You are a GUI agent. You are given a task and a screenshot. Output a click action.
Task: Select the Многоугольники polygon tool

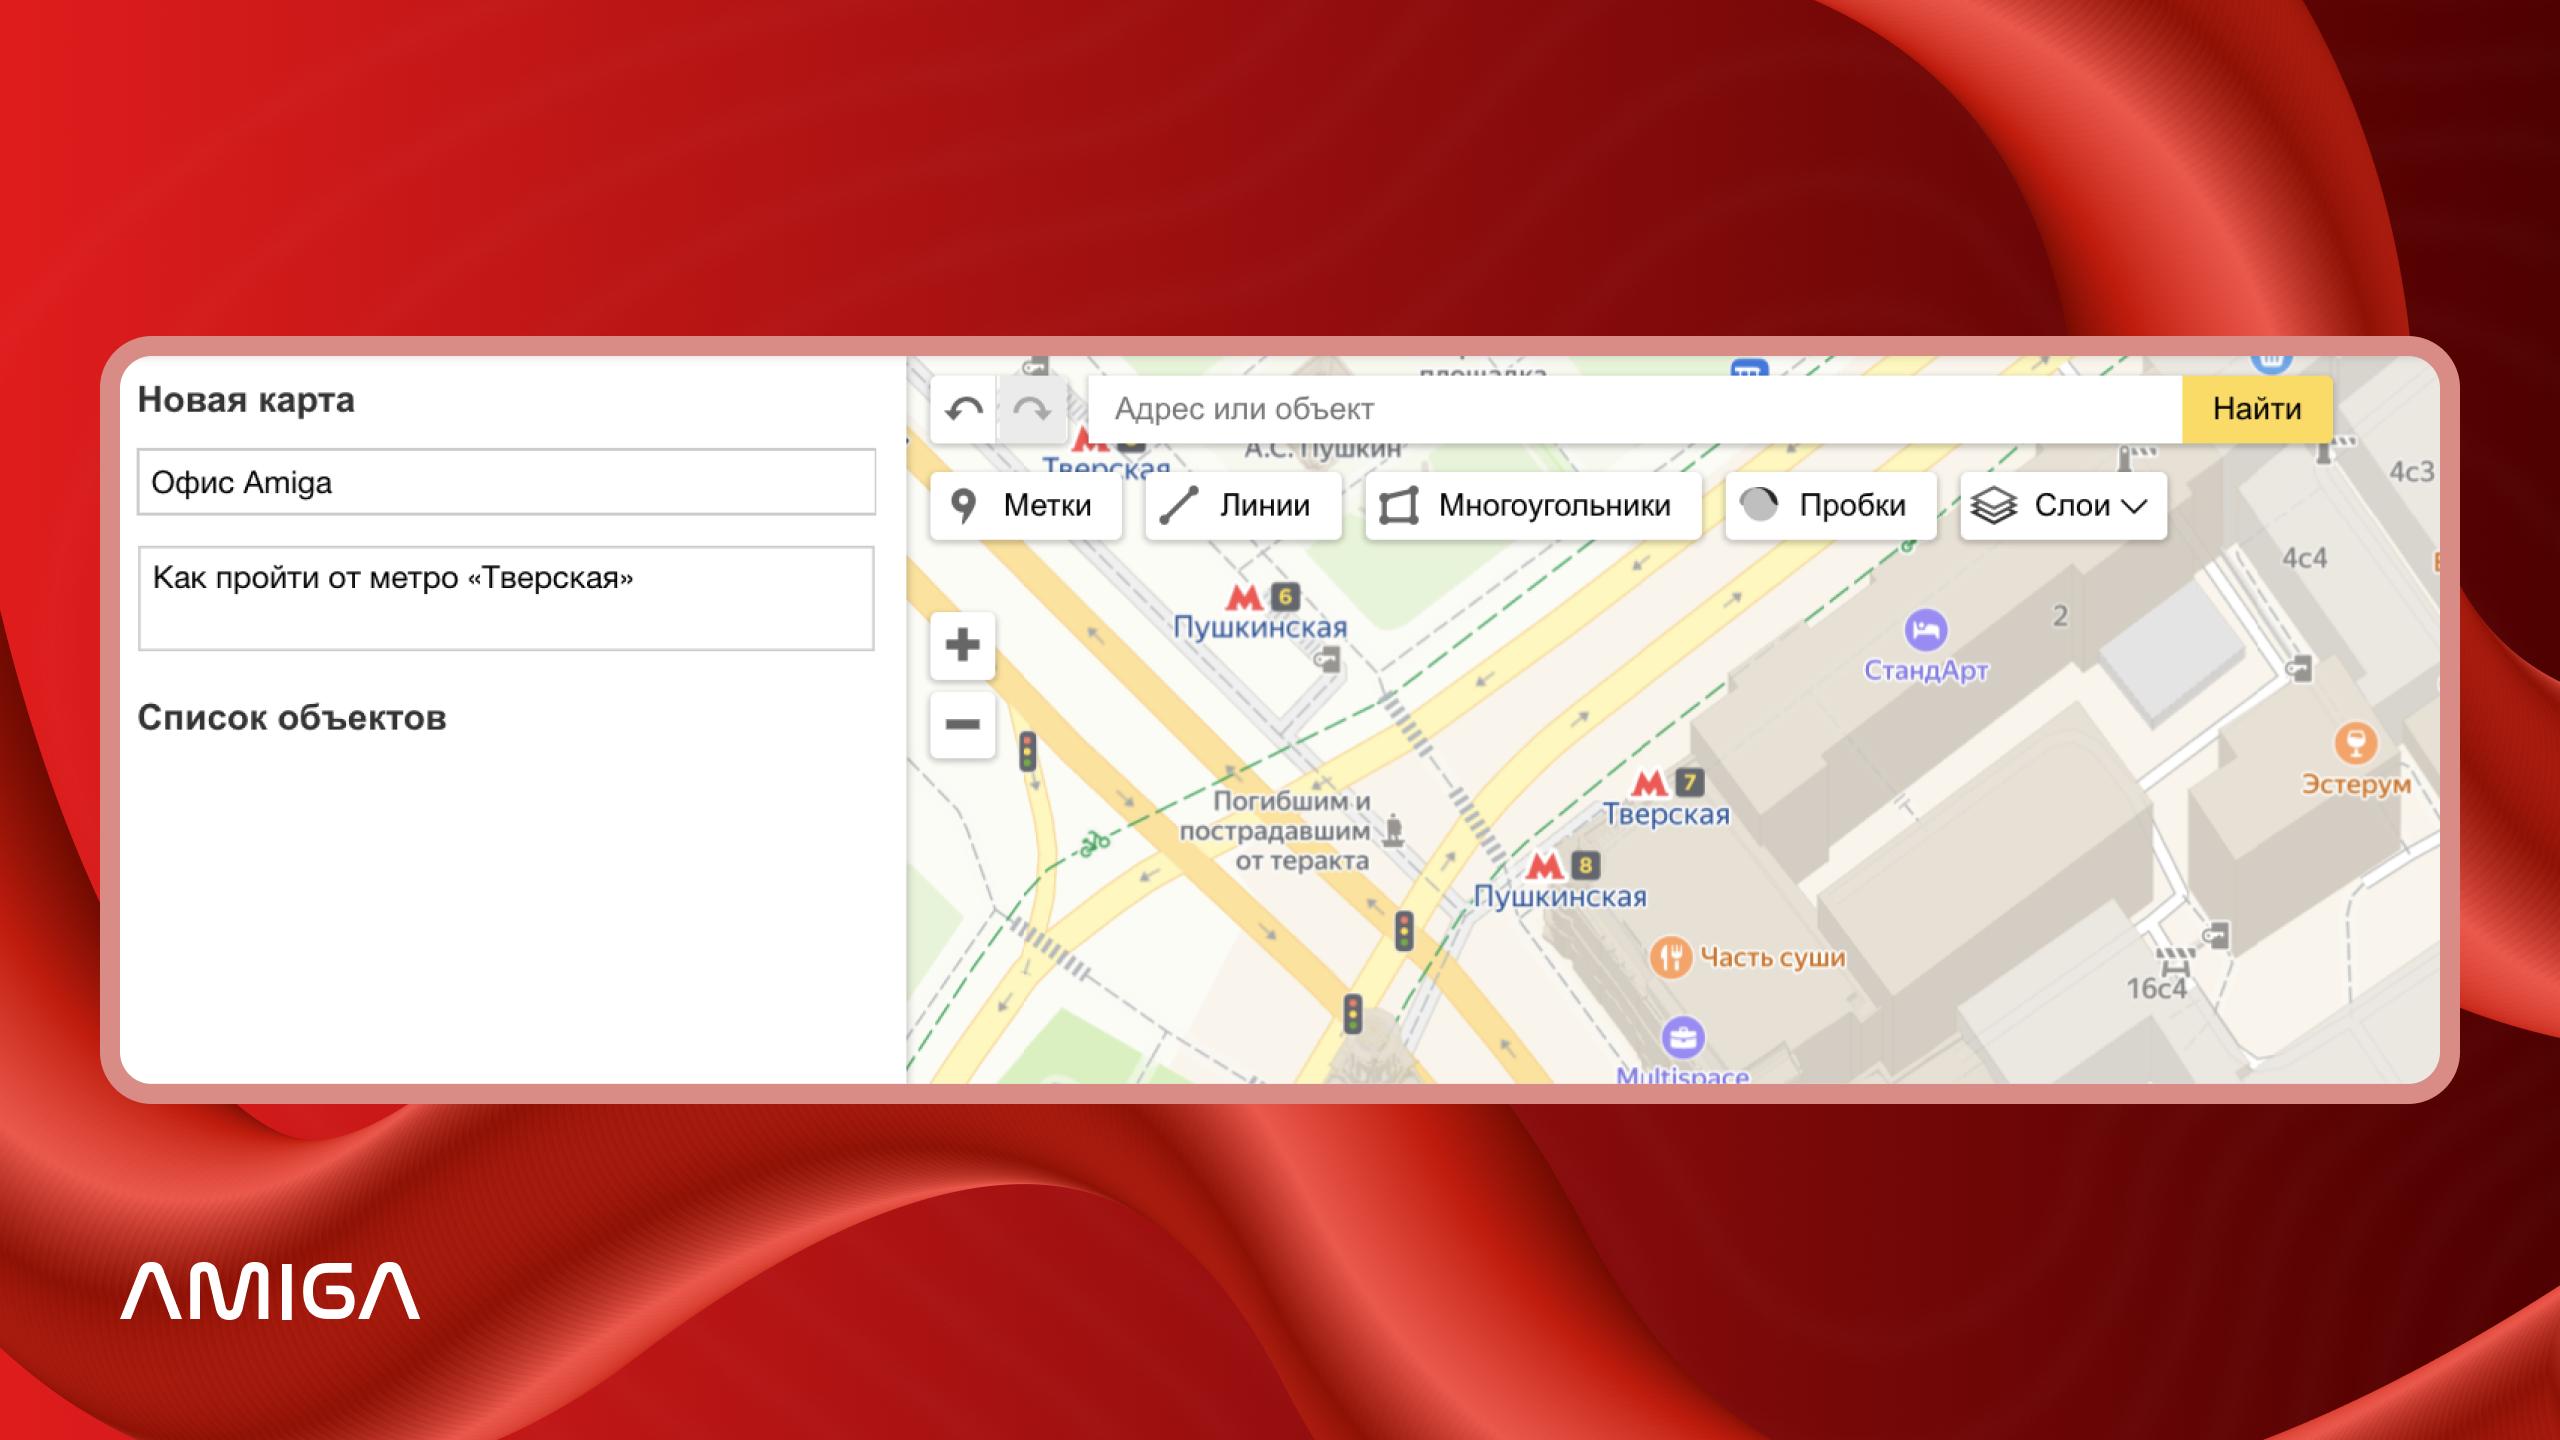[x=1532, y=506]
